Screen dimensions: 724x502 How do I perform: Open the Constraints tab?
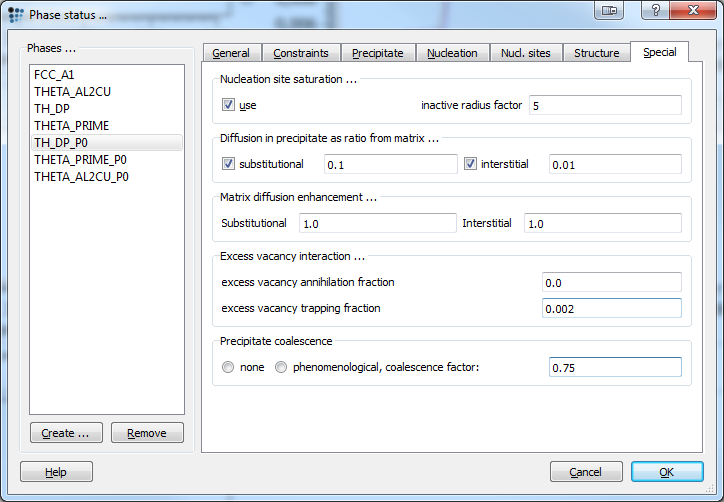300,53
